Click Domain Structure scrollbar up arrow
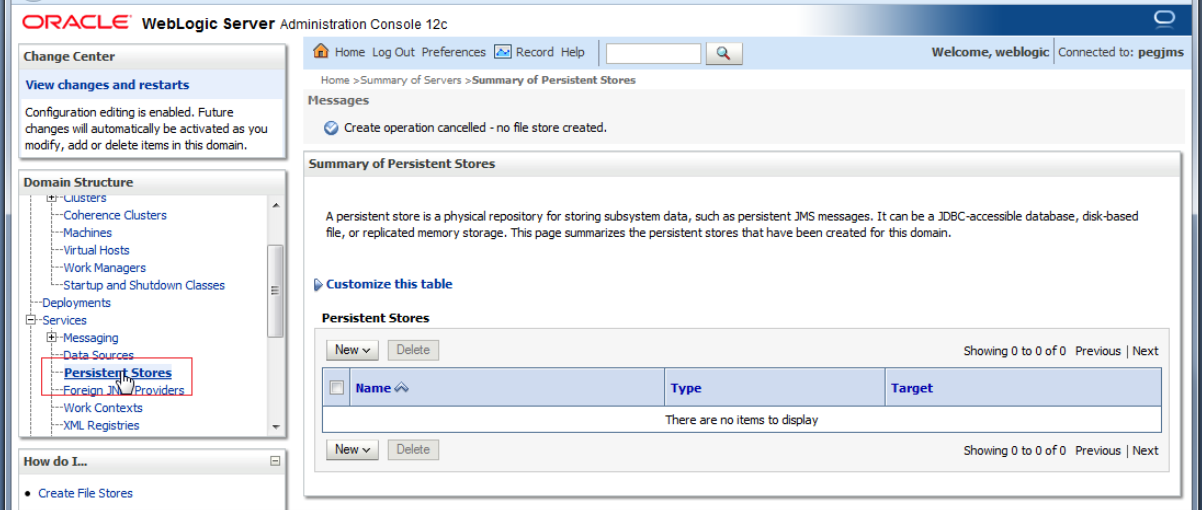1202x510 pixels. pos(275,204)
